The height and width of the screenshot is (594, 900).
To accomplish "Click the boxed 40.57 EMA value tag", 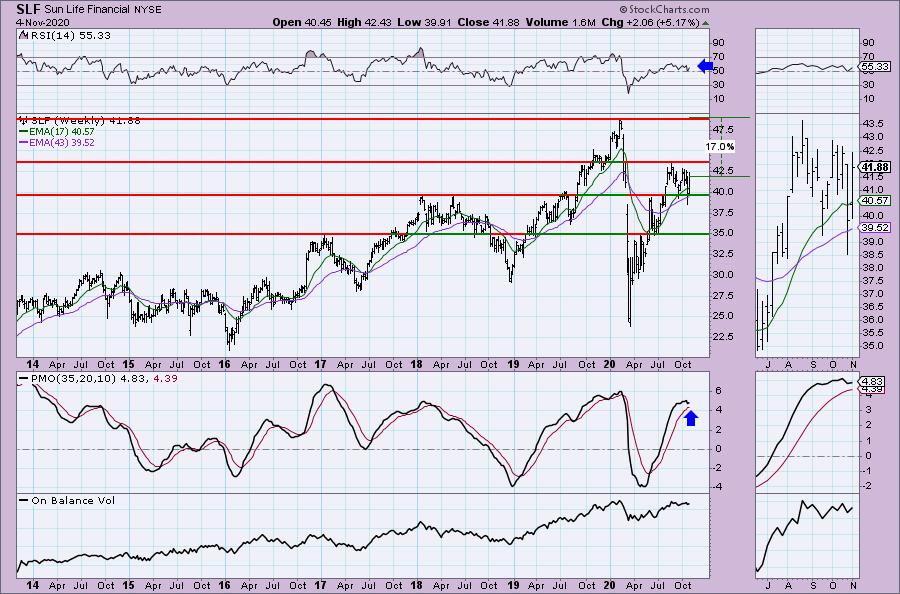I will tap(875, 200).
